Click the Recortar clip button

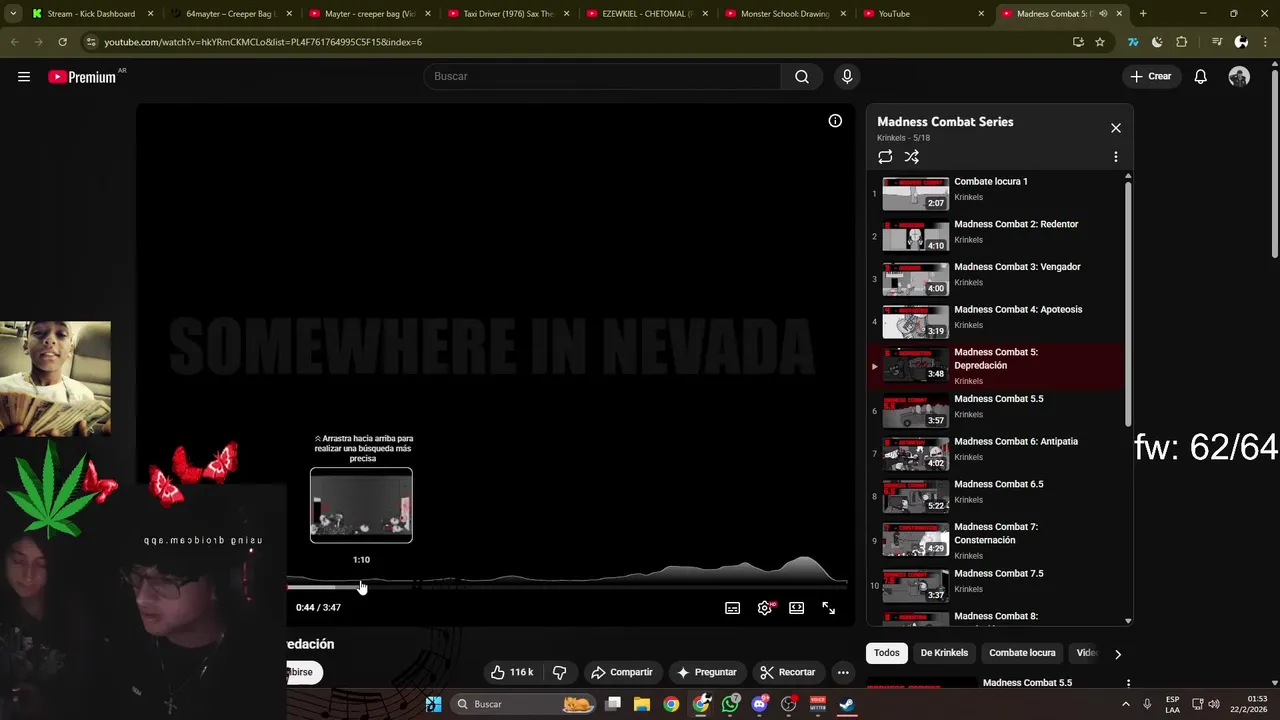[787, 672]
